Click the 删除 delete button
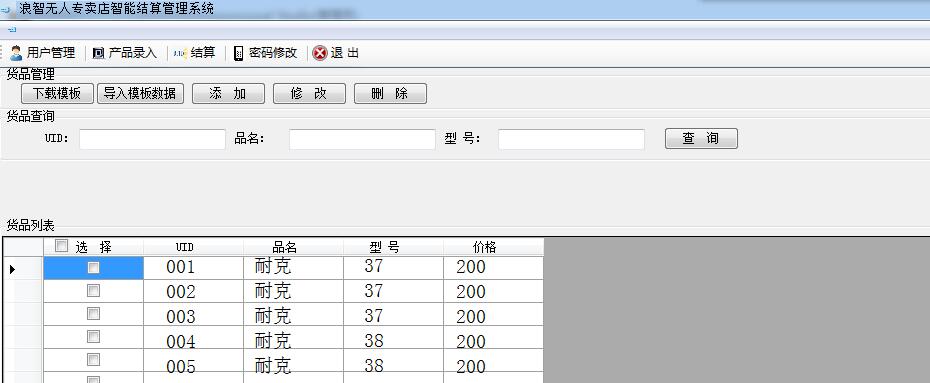This screenshot has width=930, height=383. [x=390, y=94]
